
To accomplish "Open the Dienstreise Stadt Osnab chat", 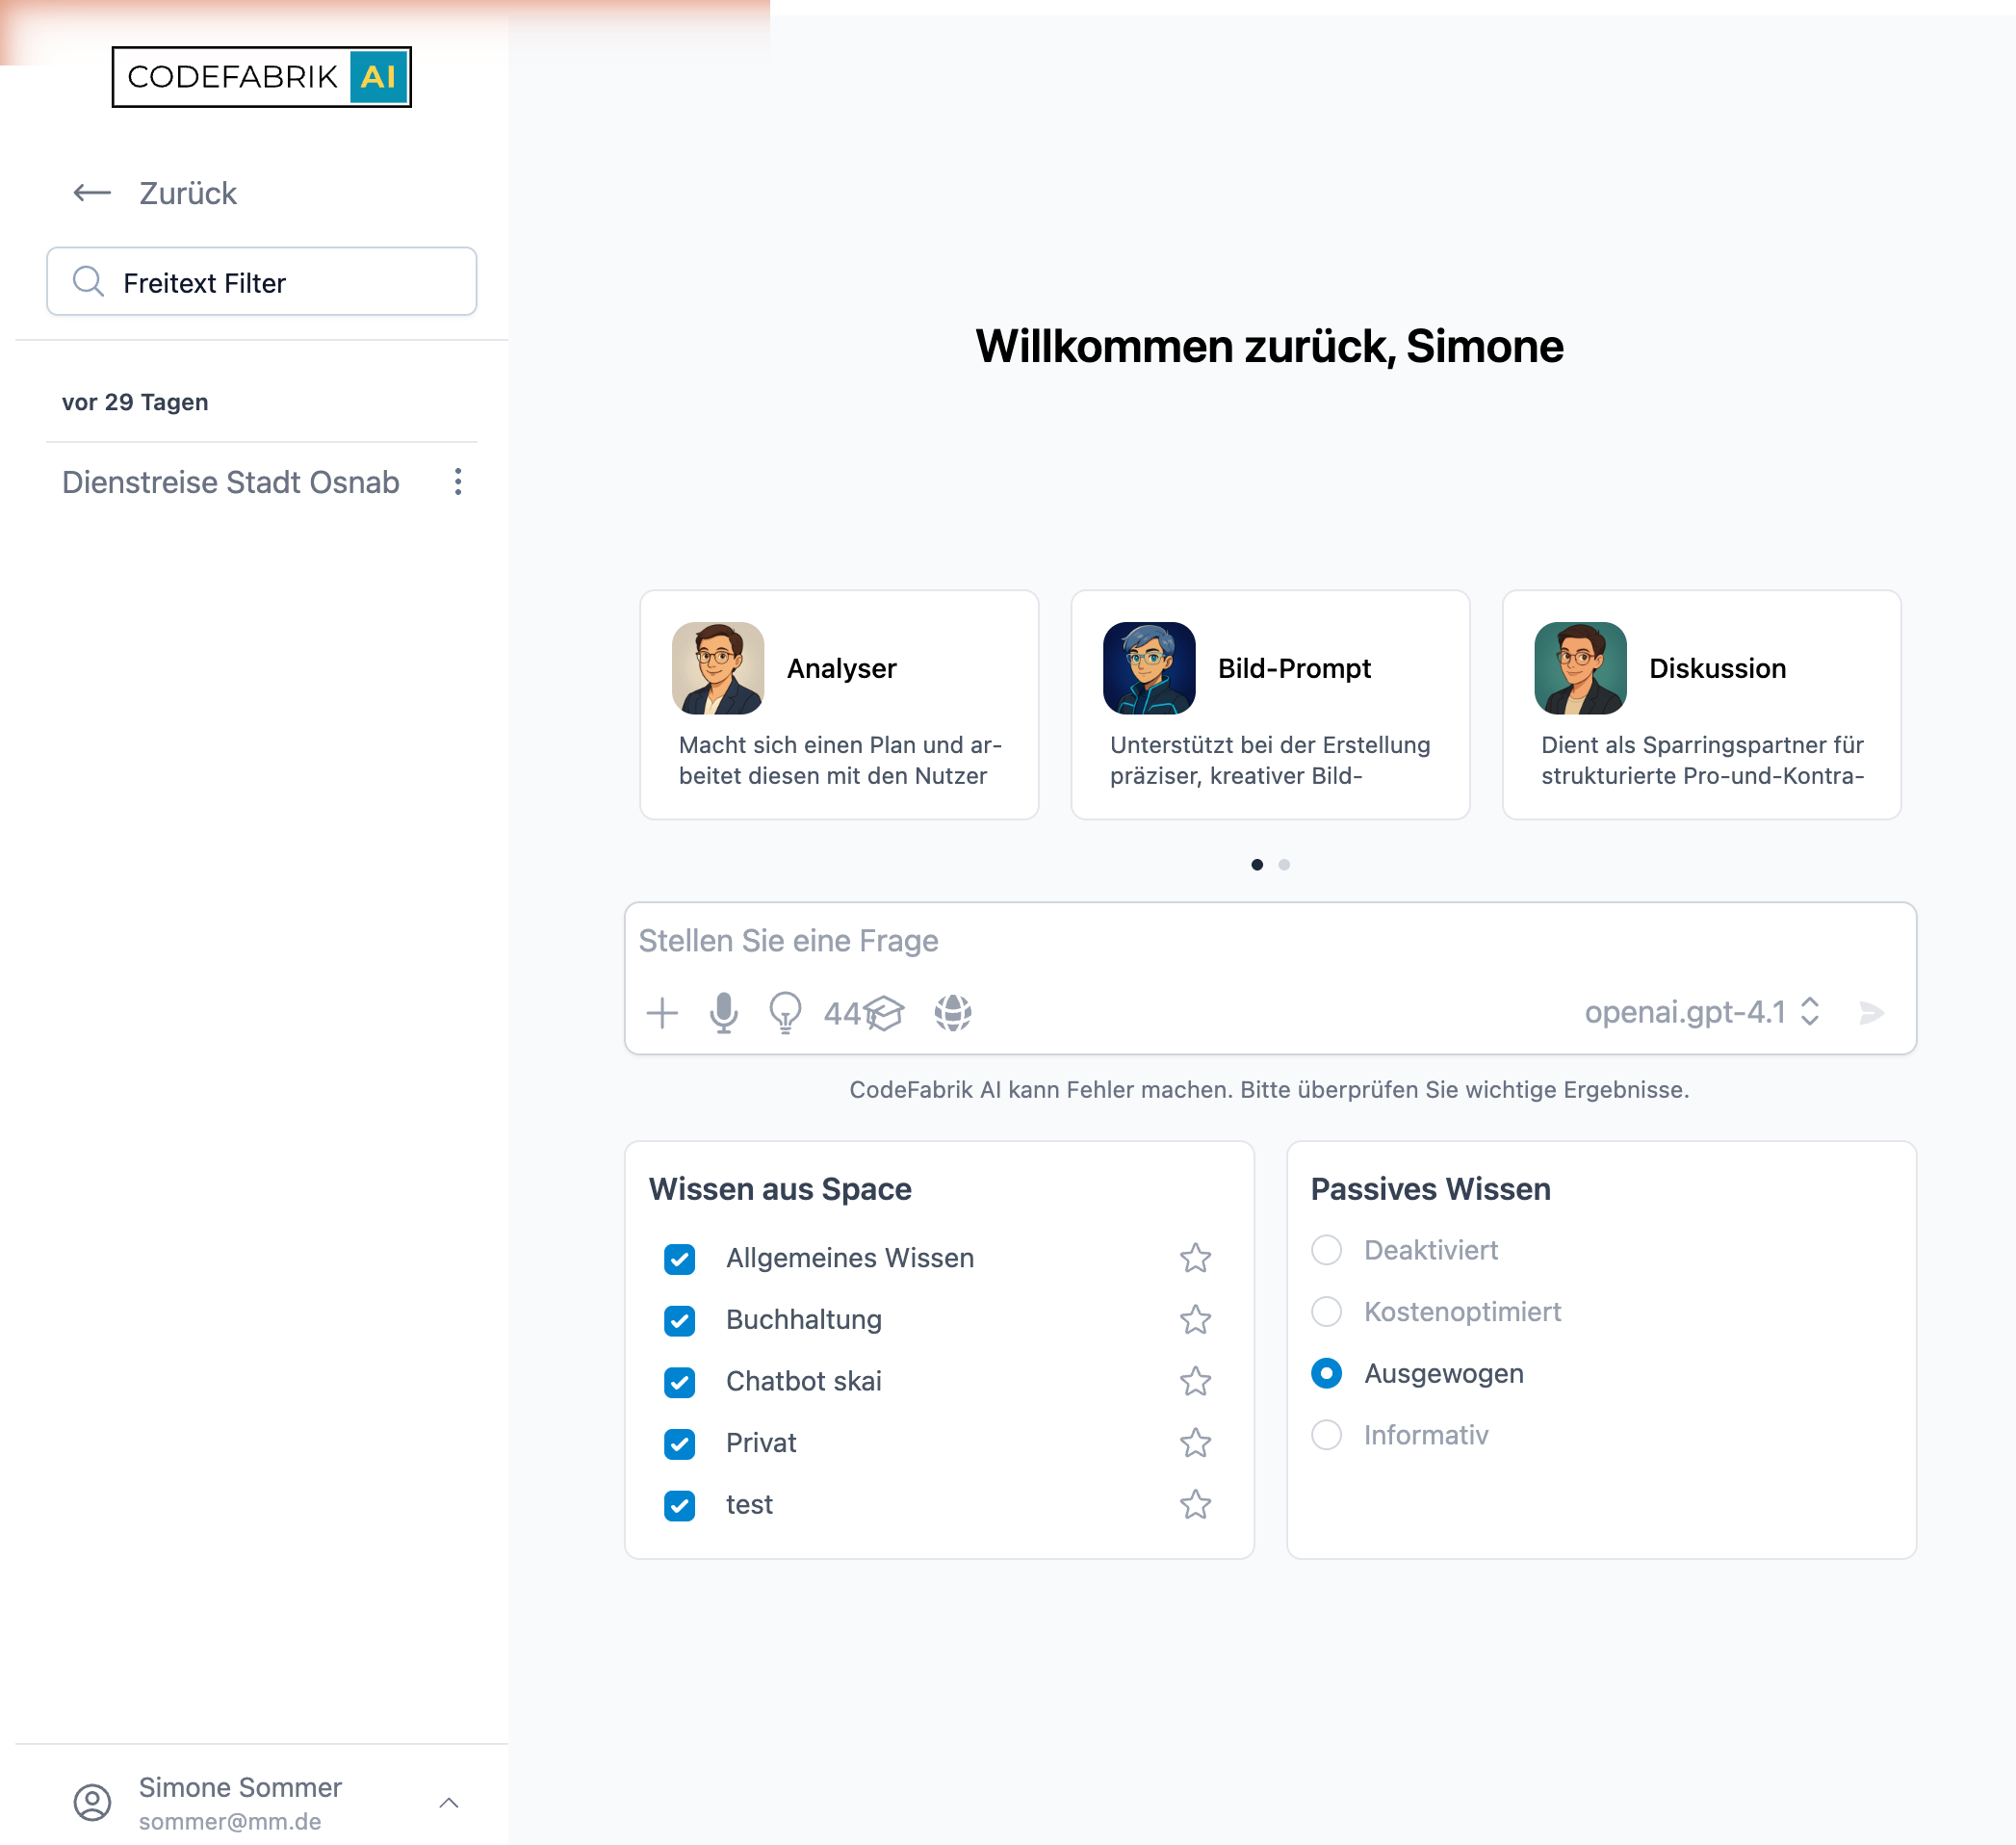I will [x=231, y=482].
